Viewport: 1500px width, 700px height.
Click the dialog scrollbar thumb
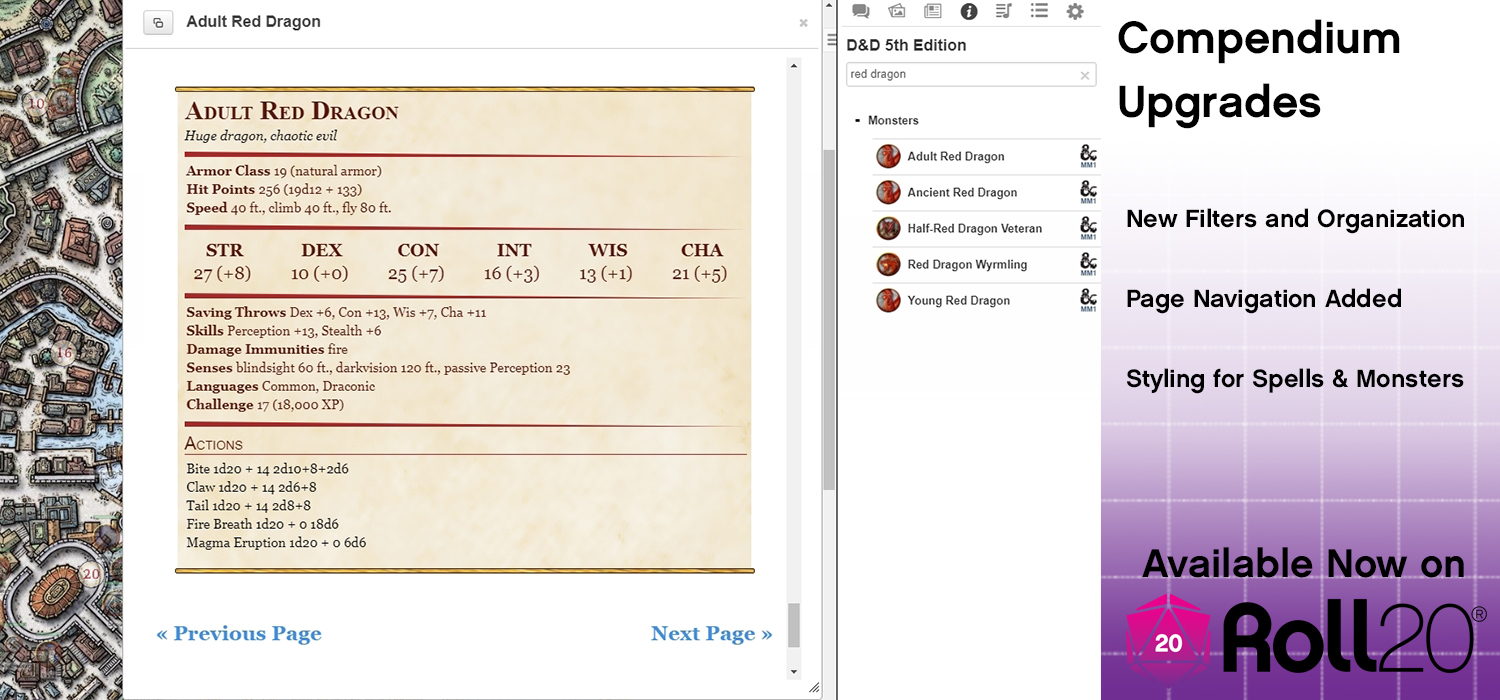794,626
